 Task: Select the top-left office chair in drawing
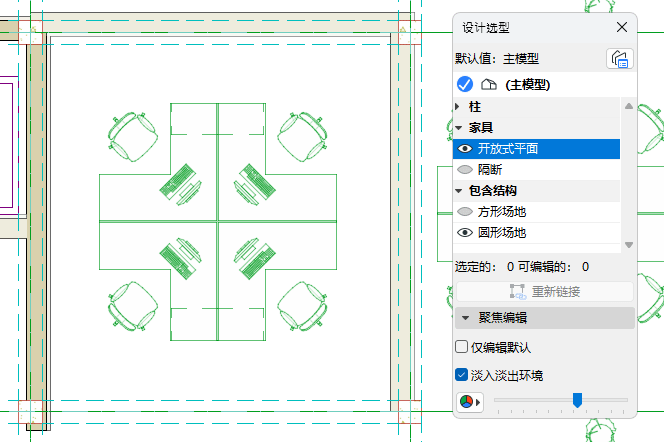pos(133,136)
